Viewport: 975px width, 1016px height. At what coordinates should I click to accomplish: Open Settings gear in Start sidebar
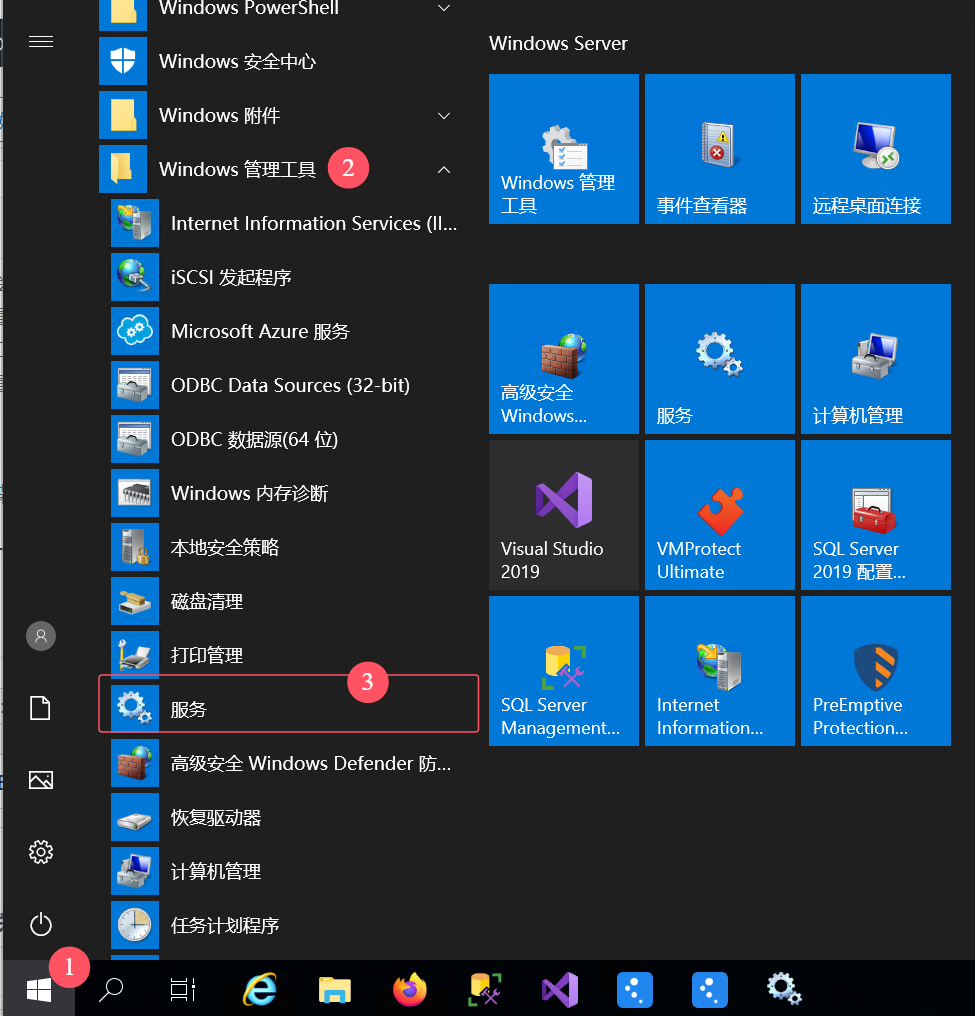pos(41,852)
